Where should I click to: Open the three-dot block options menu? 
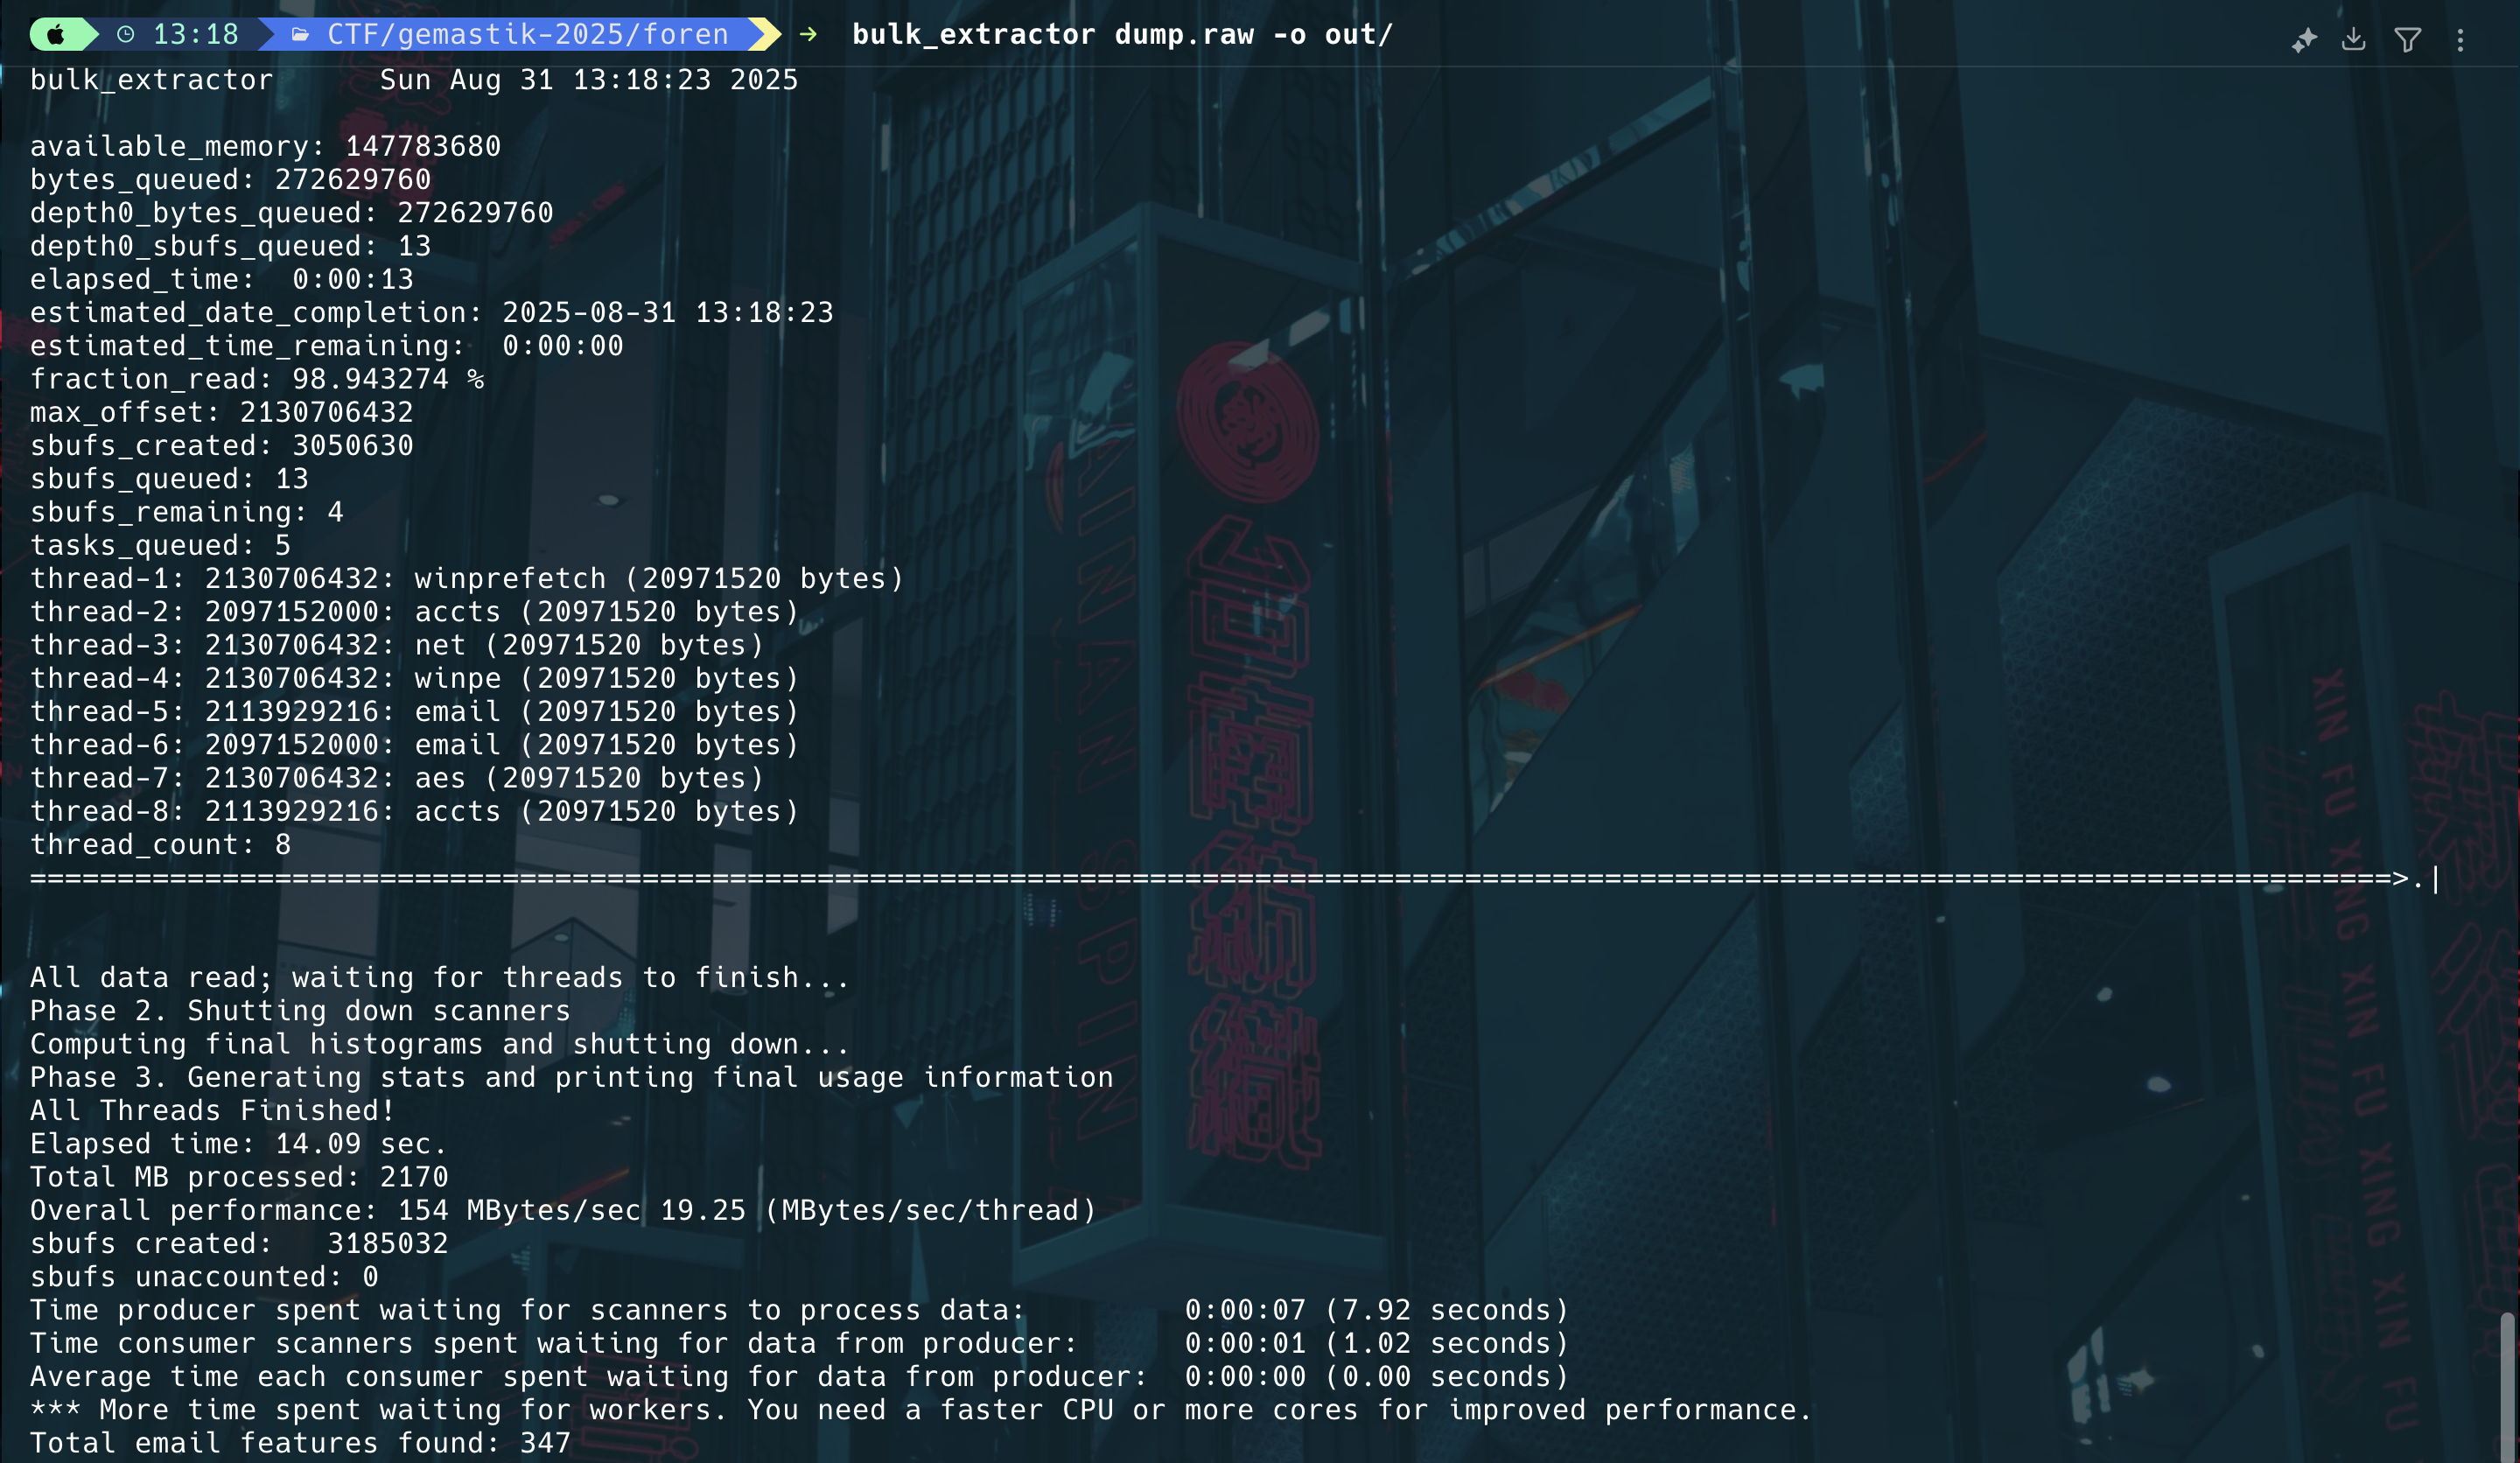coord(2460,39)
